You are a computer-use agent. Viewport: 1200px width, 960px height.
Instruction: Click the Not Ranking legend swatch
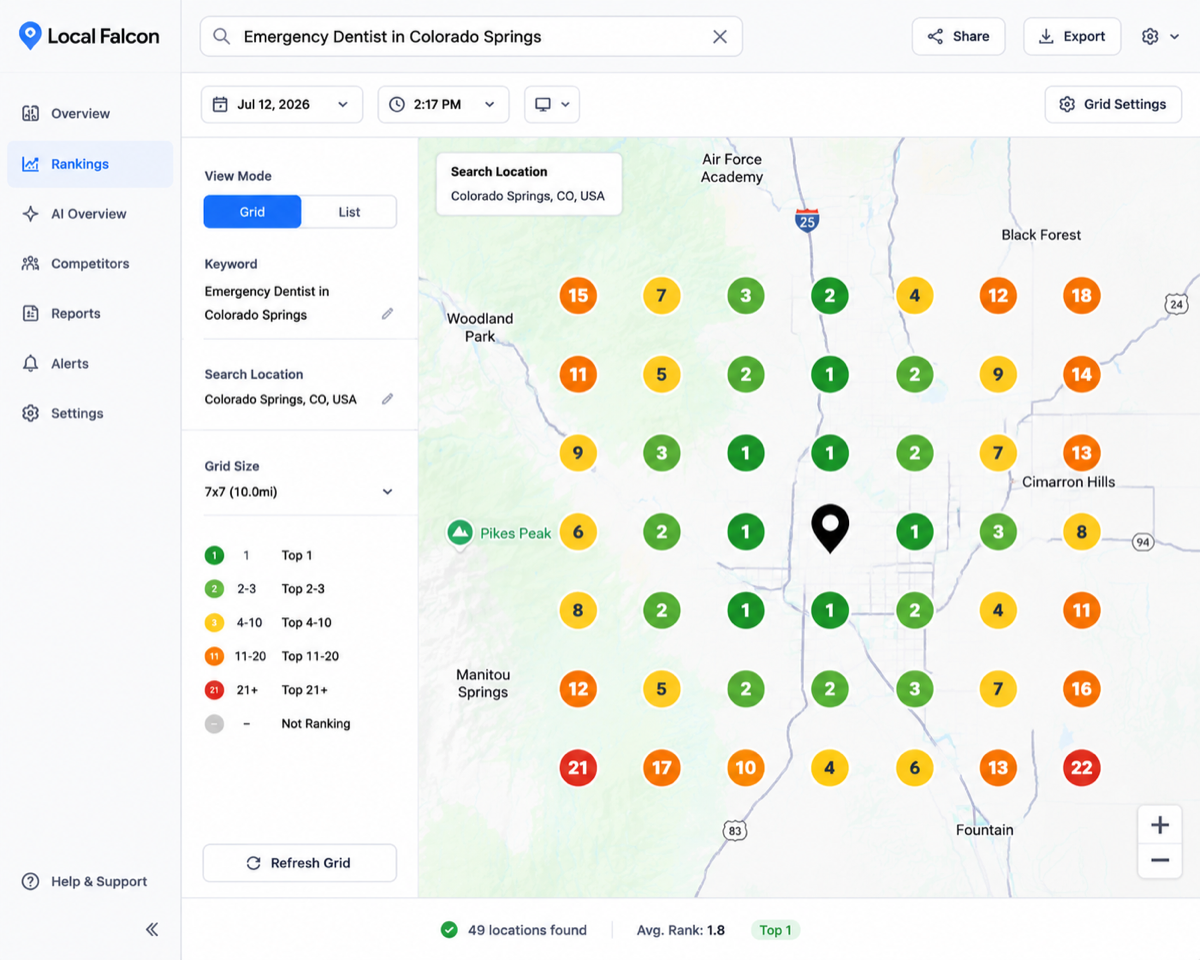pyautogui.click(x=214, y=724)
